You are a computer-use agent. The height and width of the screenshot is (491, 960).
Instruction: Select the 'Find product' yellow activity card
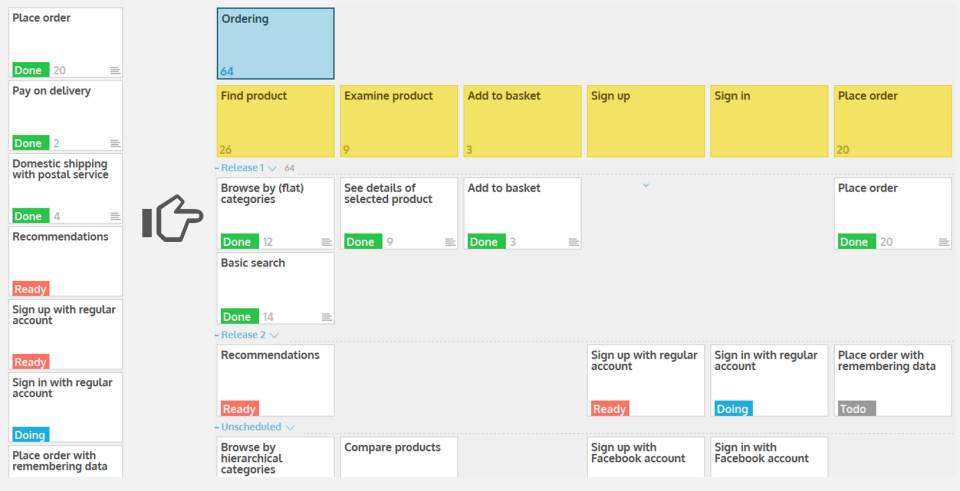point(275,121)
